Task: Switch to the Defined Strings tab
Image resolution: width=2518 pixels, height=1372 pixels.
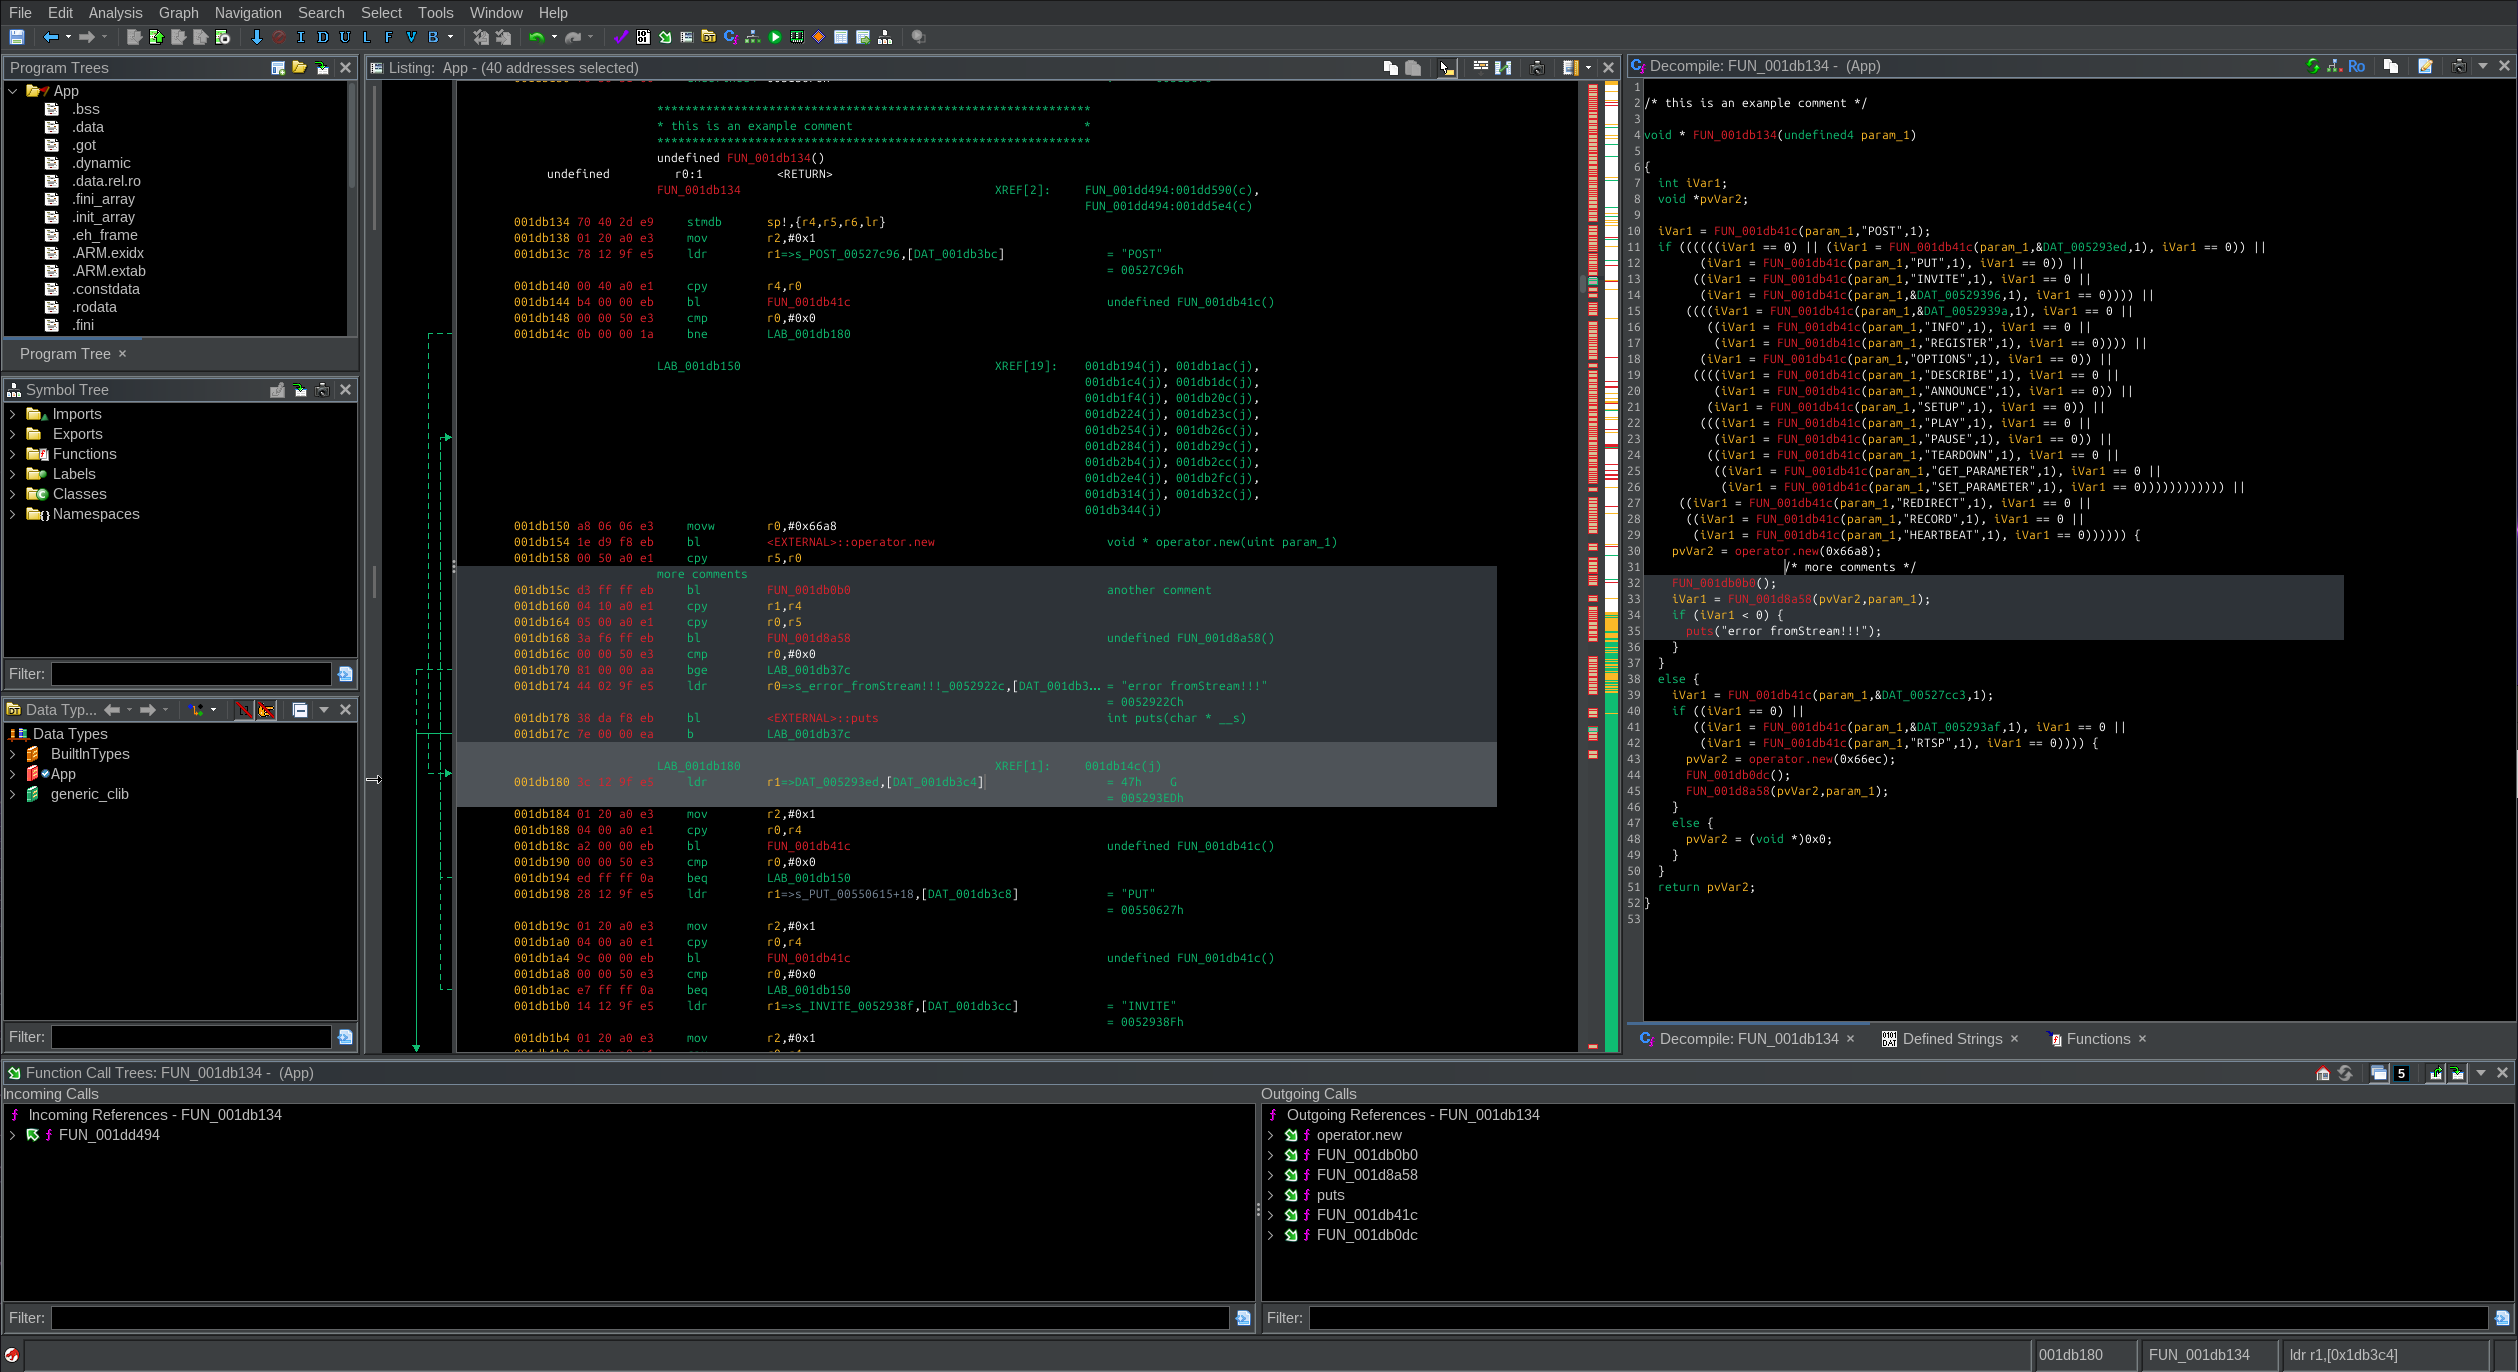Action: pos(1951,1039)
